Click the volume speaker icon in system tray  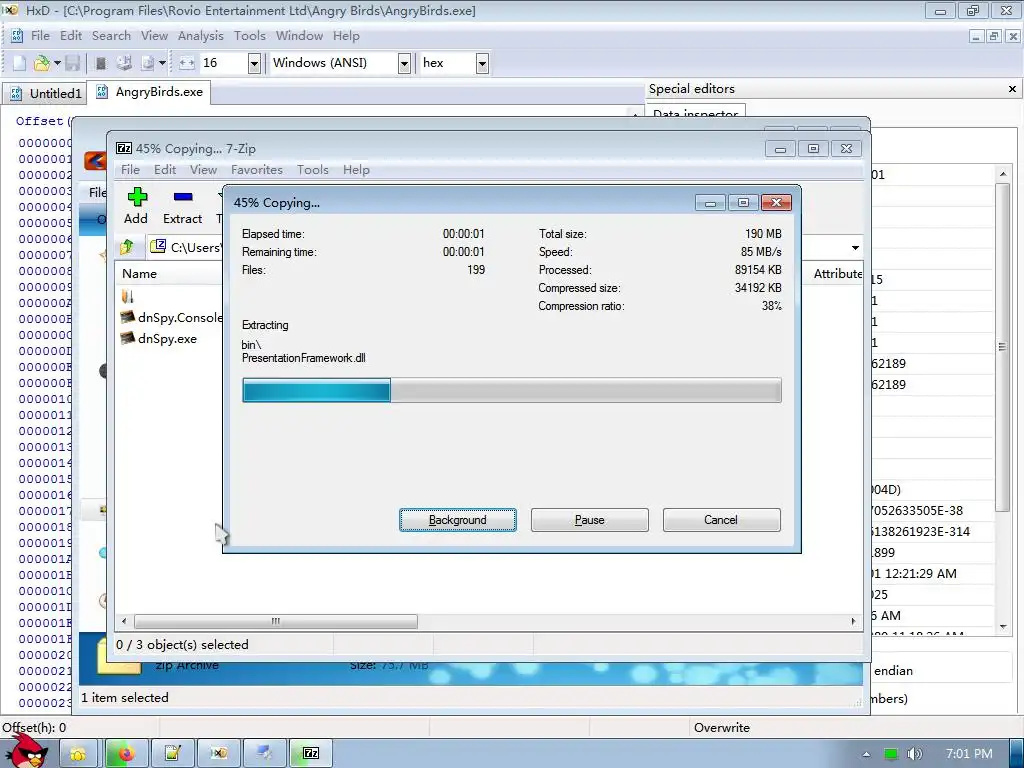[x=914, y=754]
